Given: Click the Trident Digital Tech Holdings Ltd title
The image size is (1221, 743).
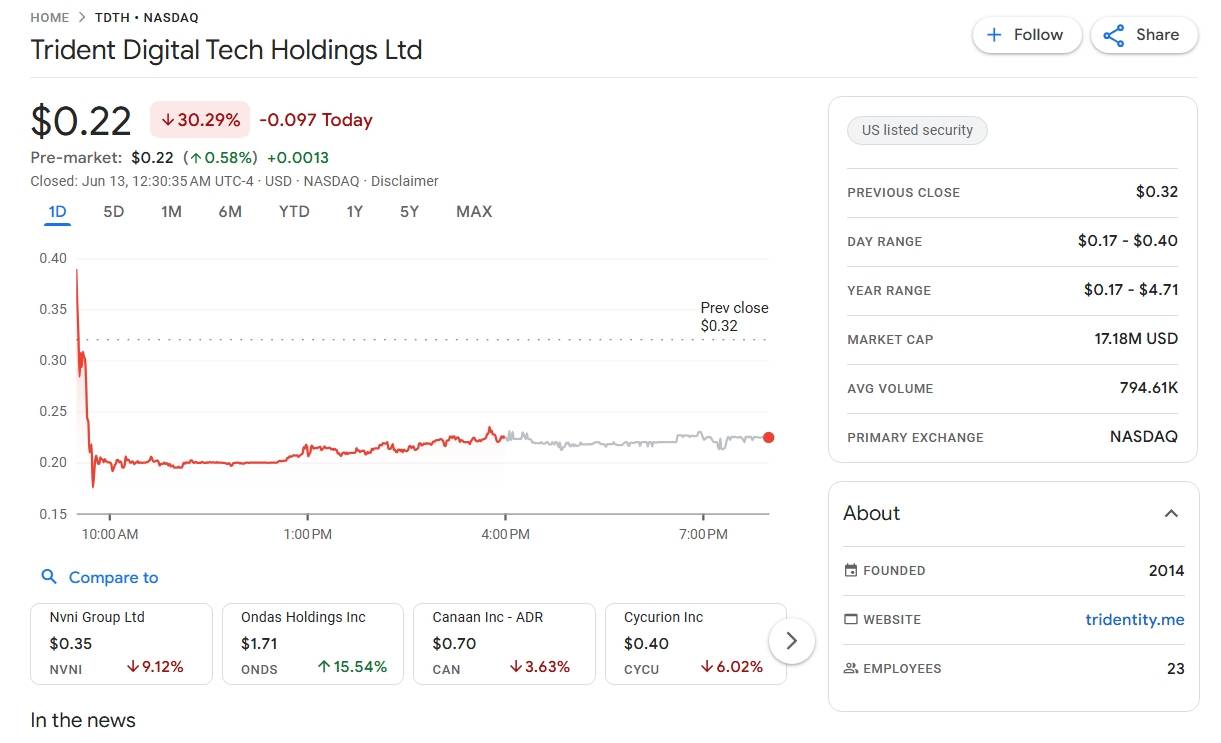Looking at the screenshot, I should click(x=227, y=49).
